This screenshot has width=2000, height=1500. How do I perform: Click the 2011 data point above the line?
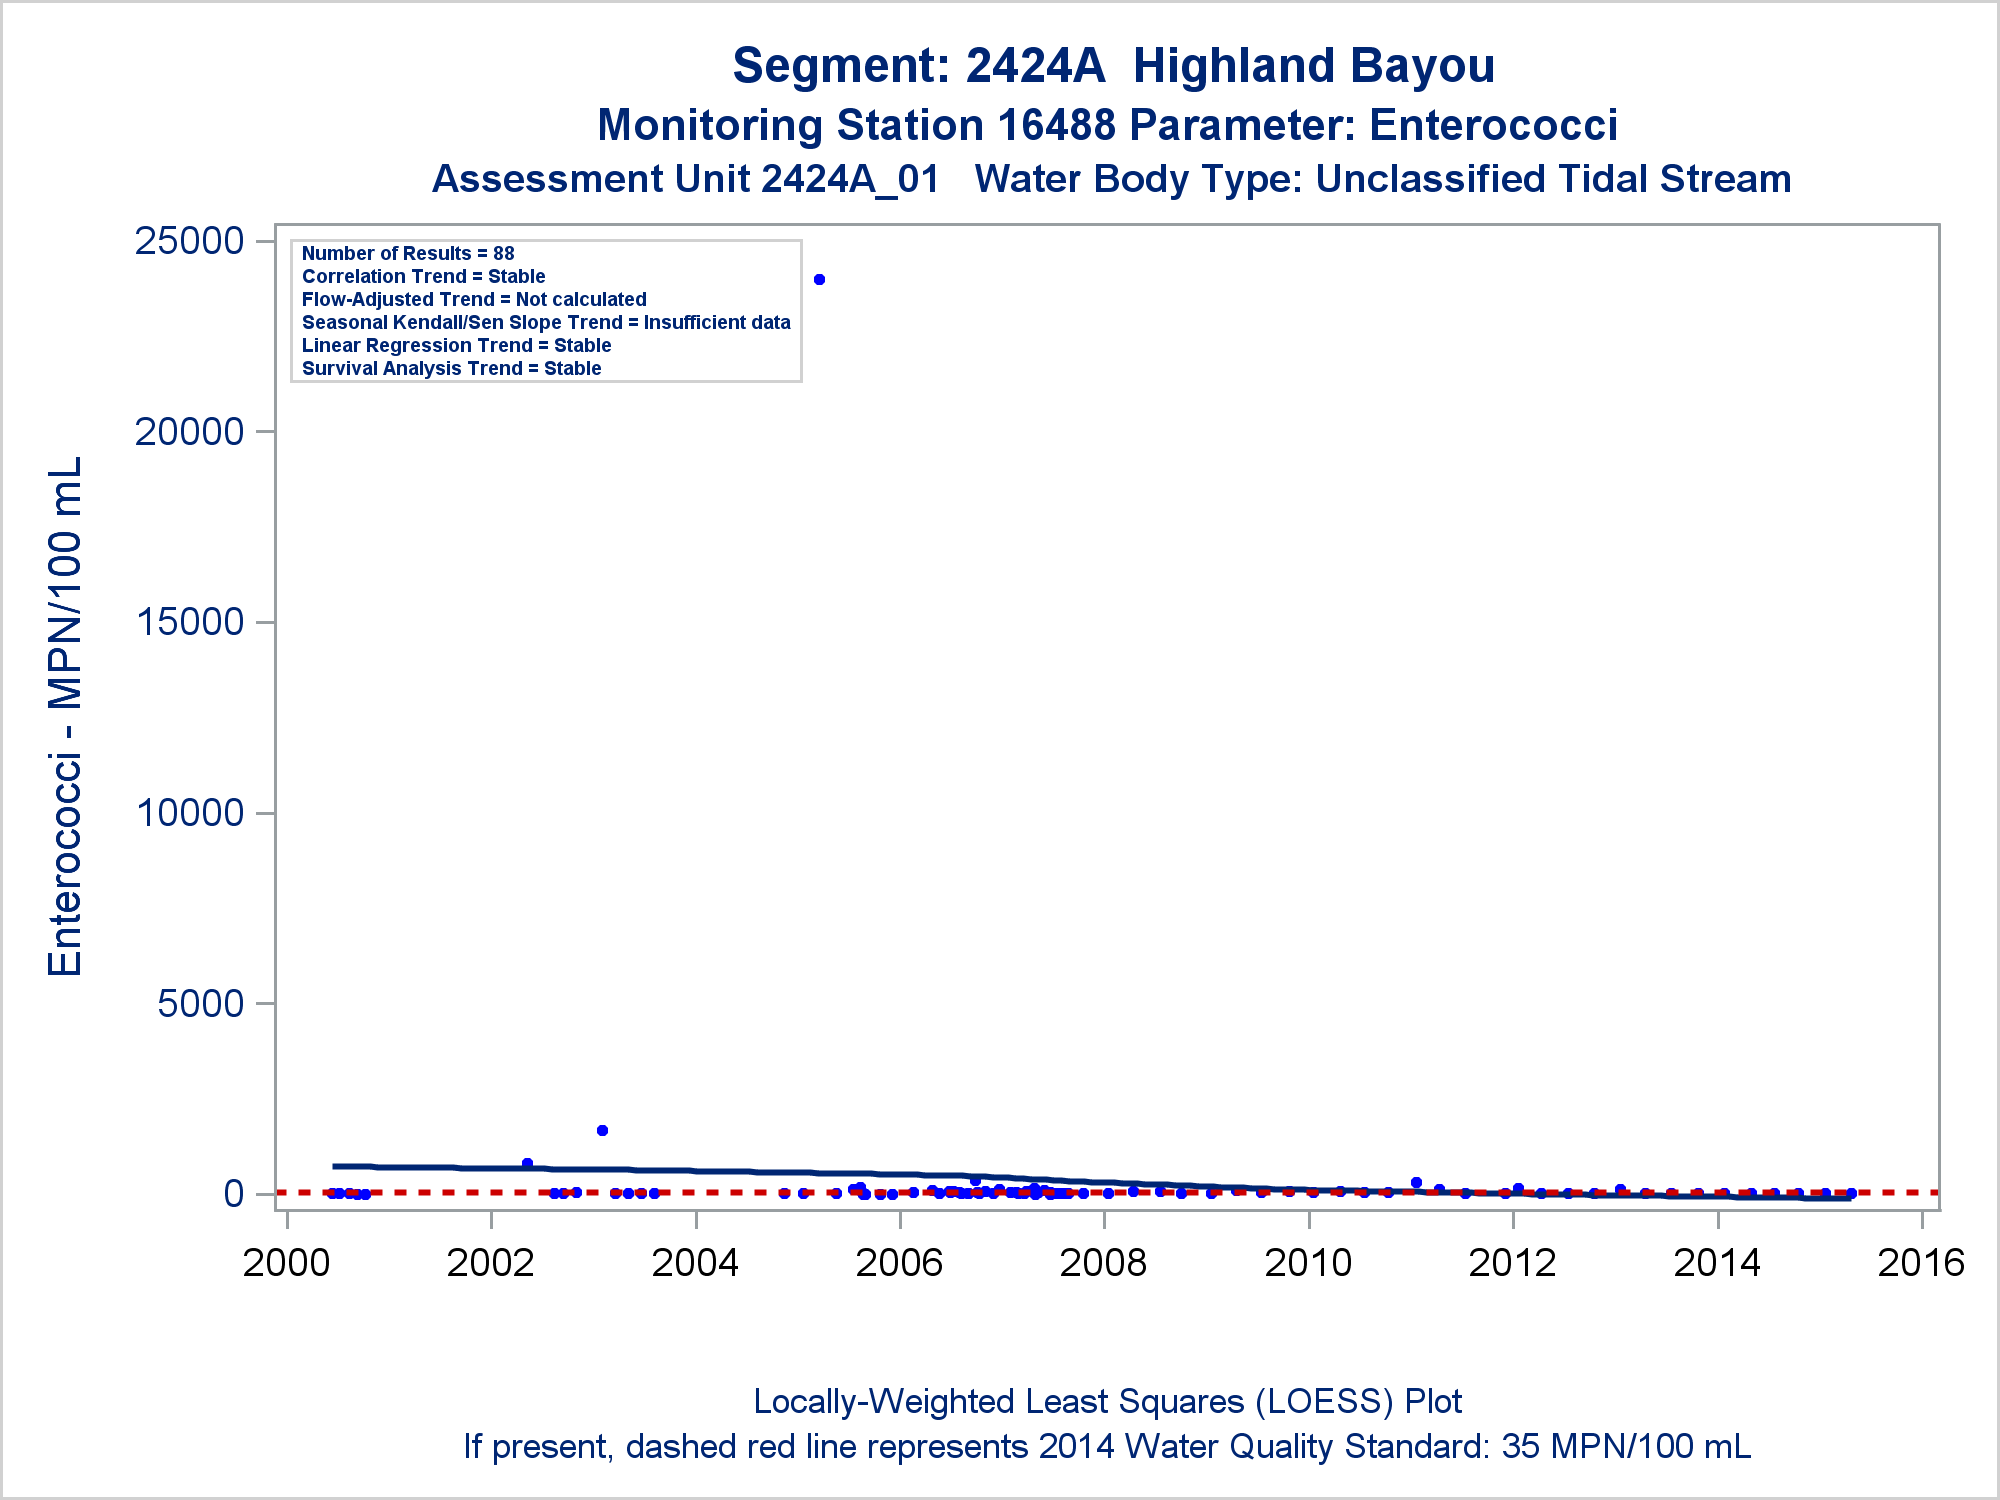click(x=1416, y=1182)
